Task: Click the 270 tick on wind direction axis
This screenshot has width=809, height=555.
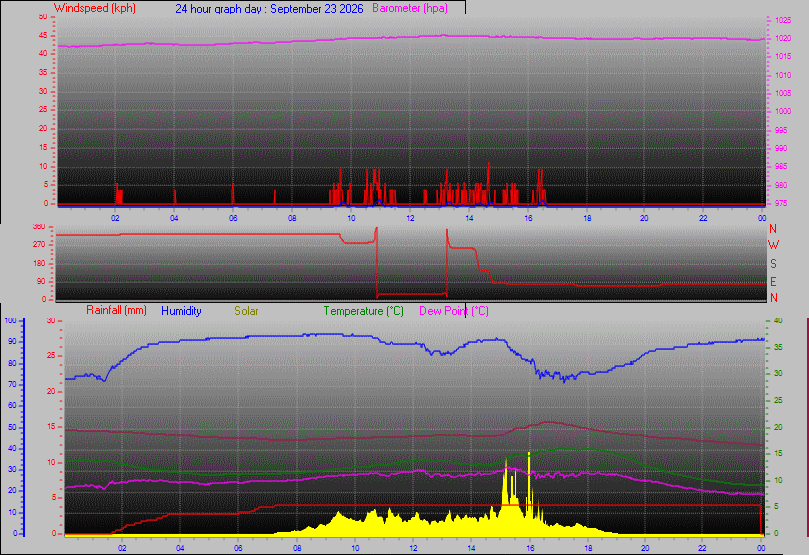Action: pyautogui.click(x=39, y=244)
